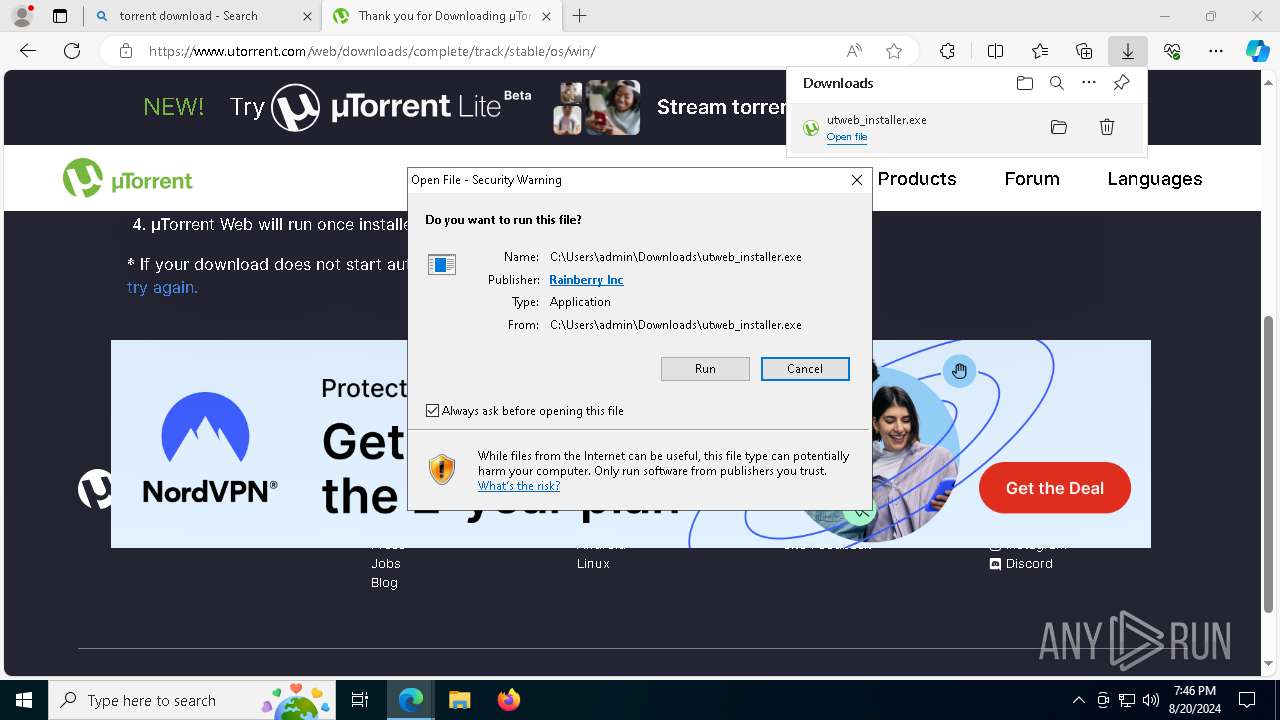The height and width of the screenshot is (720, 1280).
Task: Open Forum menu item
Action: pos(1032,179)
